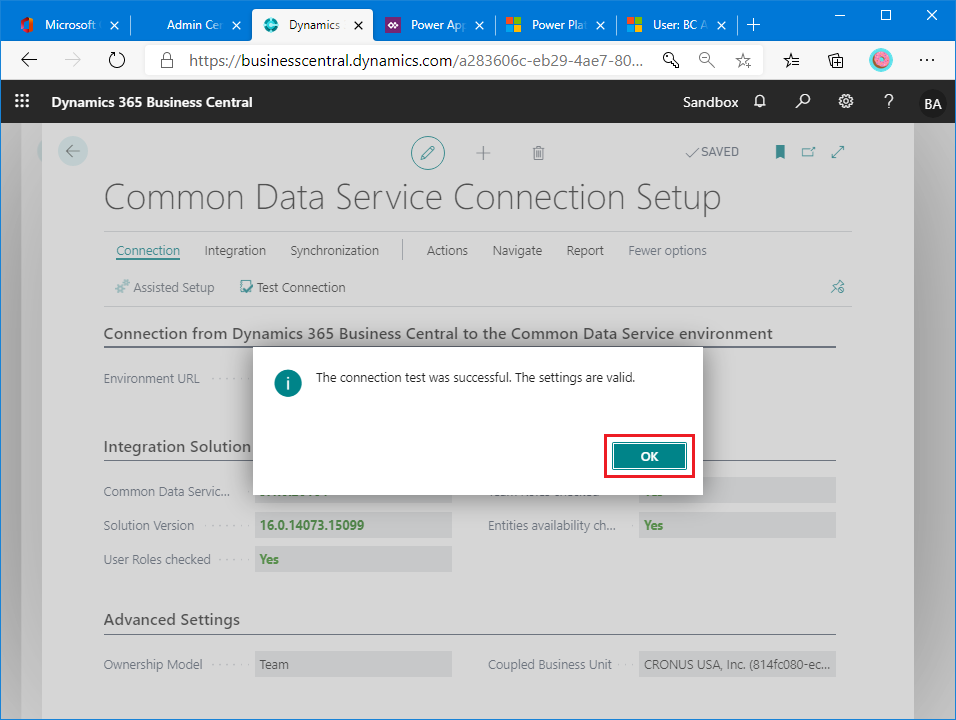Open the browser ellipsis menu
The width and height of the screenshot is (956, 720).
click(x=927, y=60)
